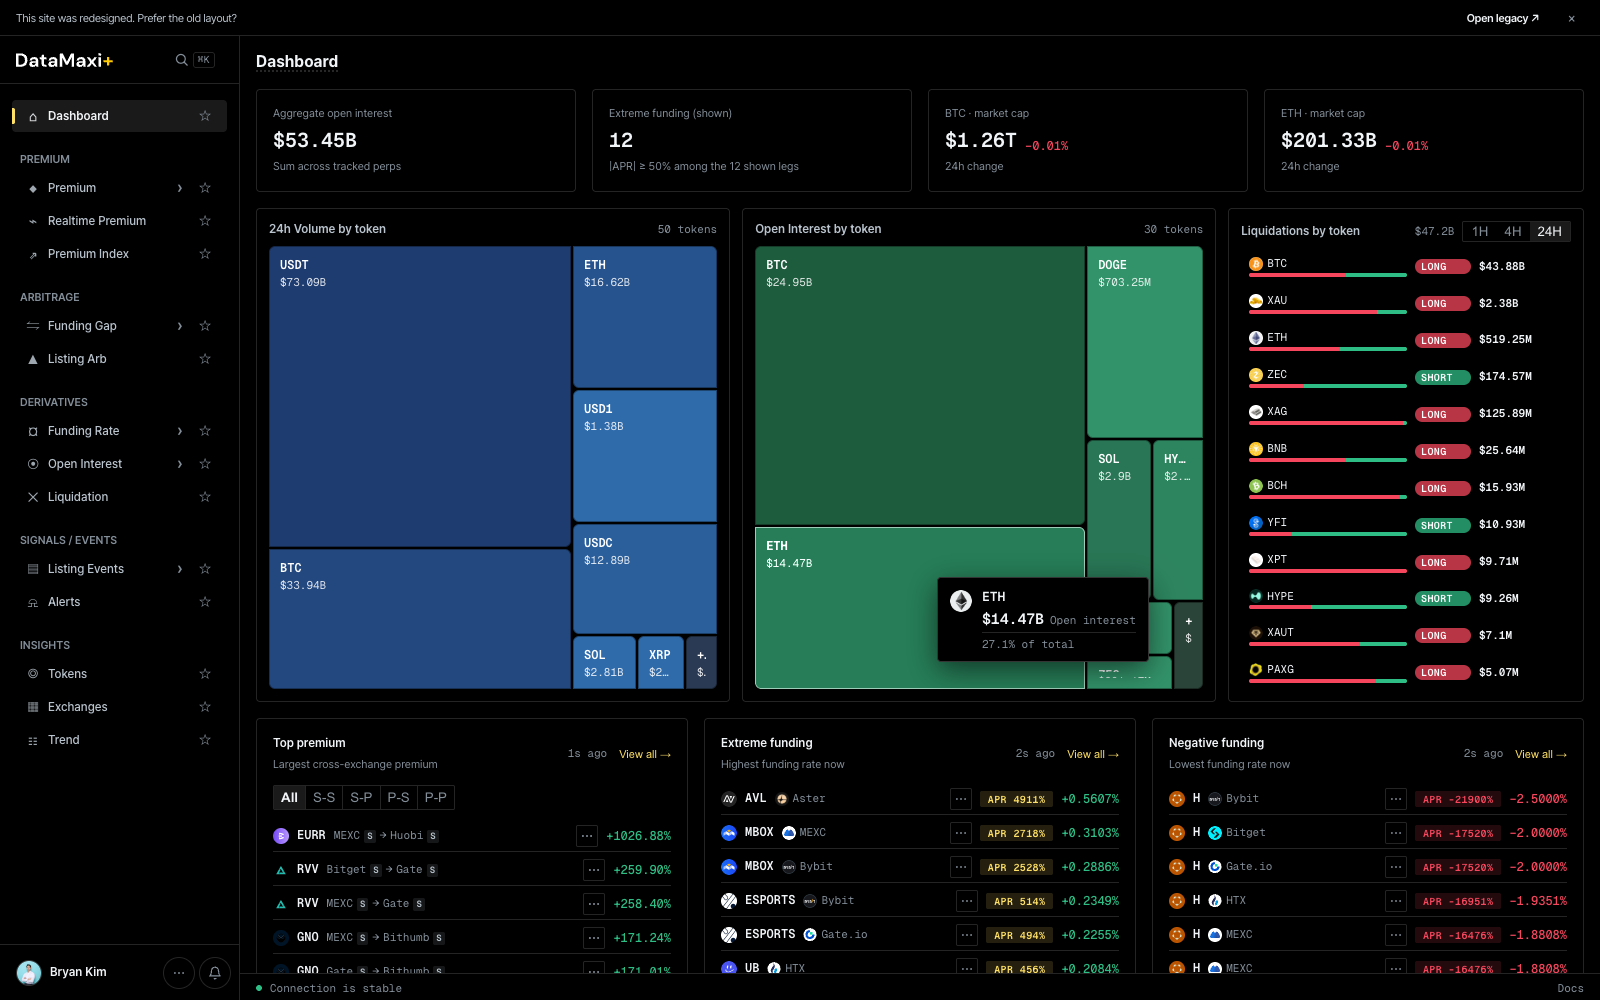Click the Liquidation sidebar X icon

coord(33,497)
